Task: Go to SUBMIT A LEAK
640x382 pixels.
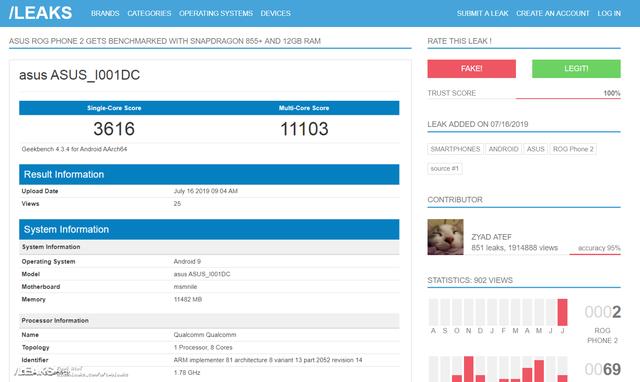Action: pos(482,13)
